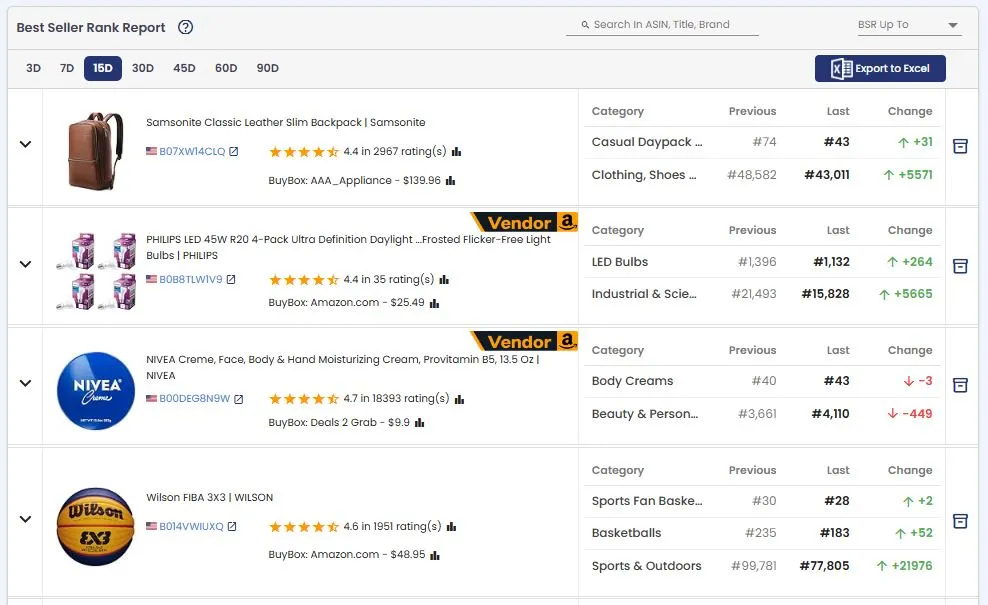Open external link icon beside B00DEG8N9W
988x605 pixels.
239,399
